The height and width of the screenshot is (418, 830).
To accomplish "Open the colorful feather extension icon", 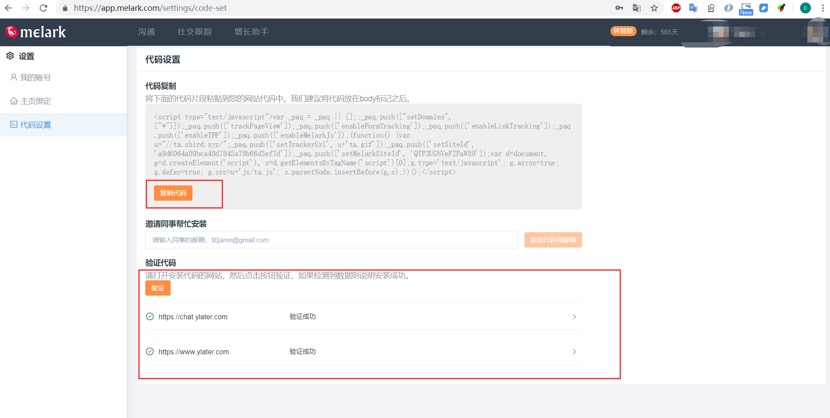I will coord(781,8).
